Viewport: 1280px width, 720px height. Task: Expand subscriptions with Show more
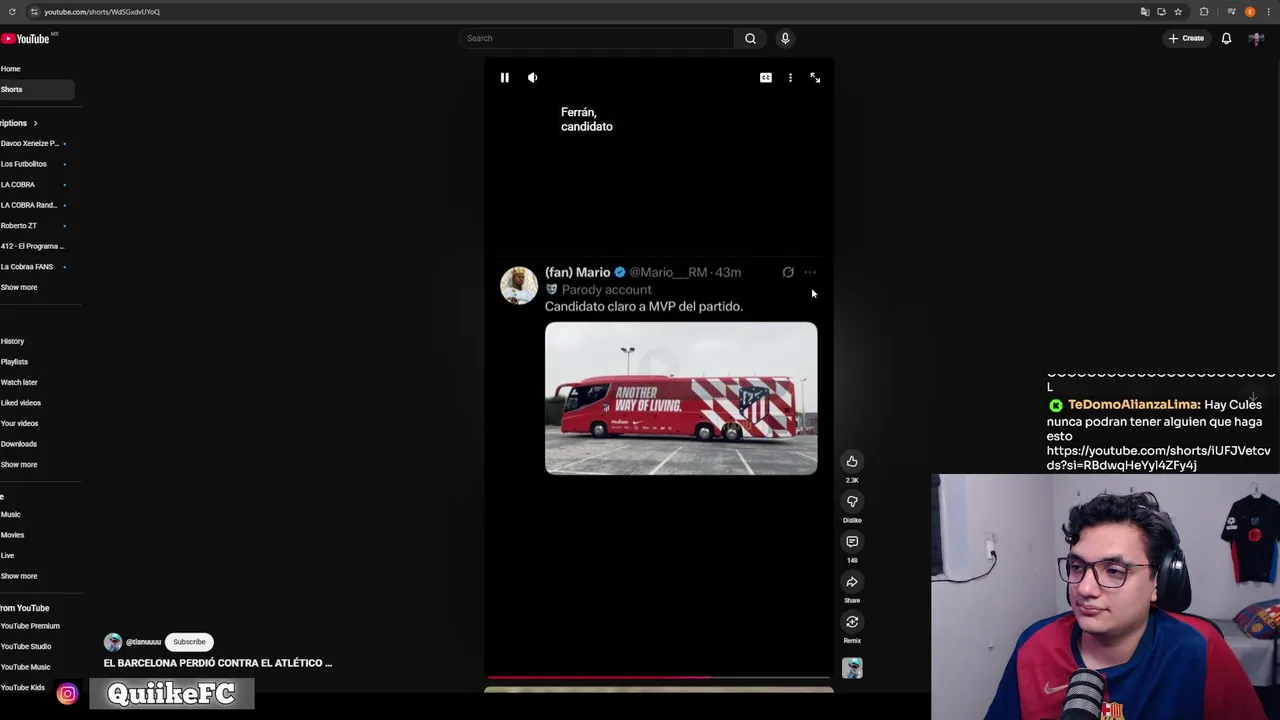pyautogui.click(x=19, y=287)
